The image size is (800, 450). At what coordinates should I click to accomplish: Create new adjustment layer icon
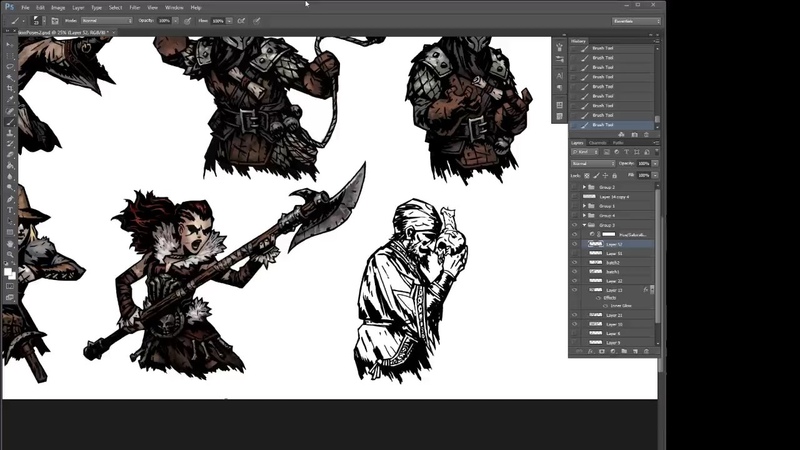click(x=613, y=351)
